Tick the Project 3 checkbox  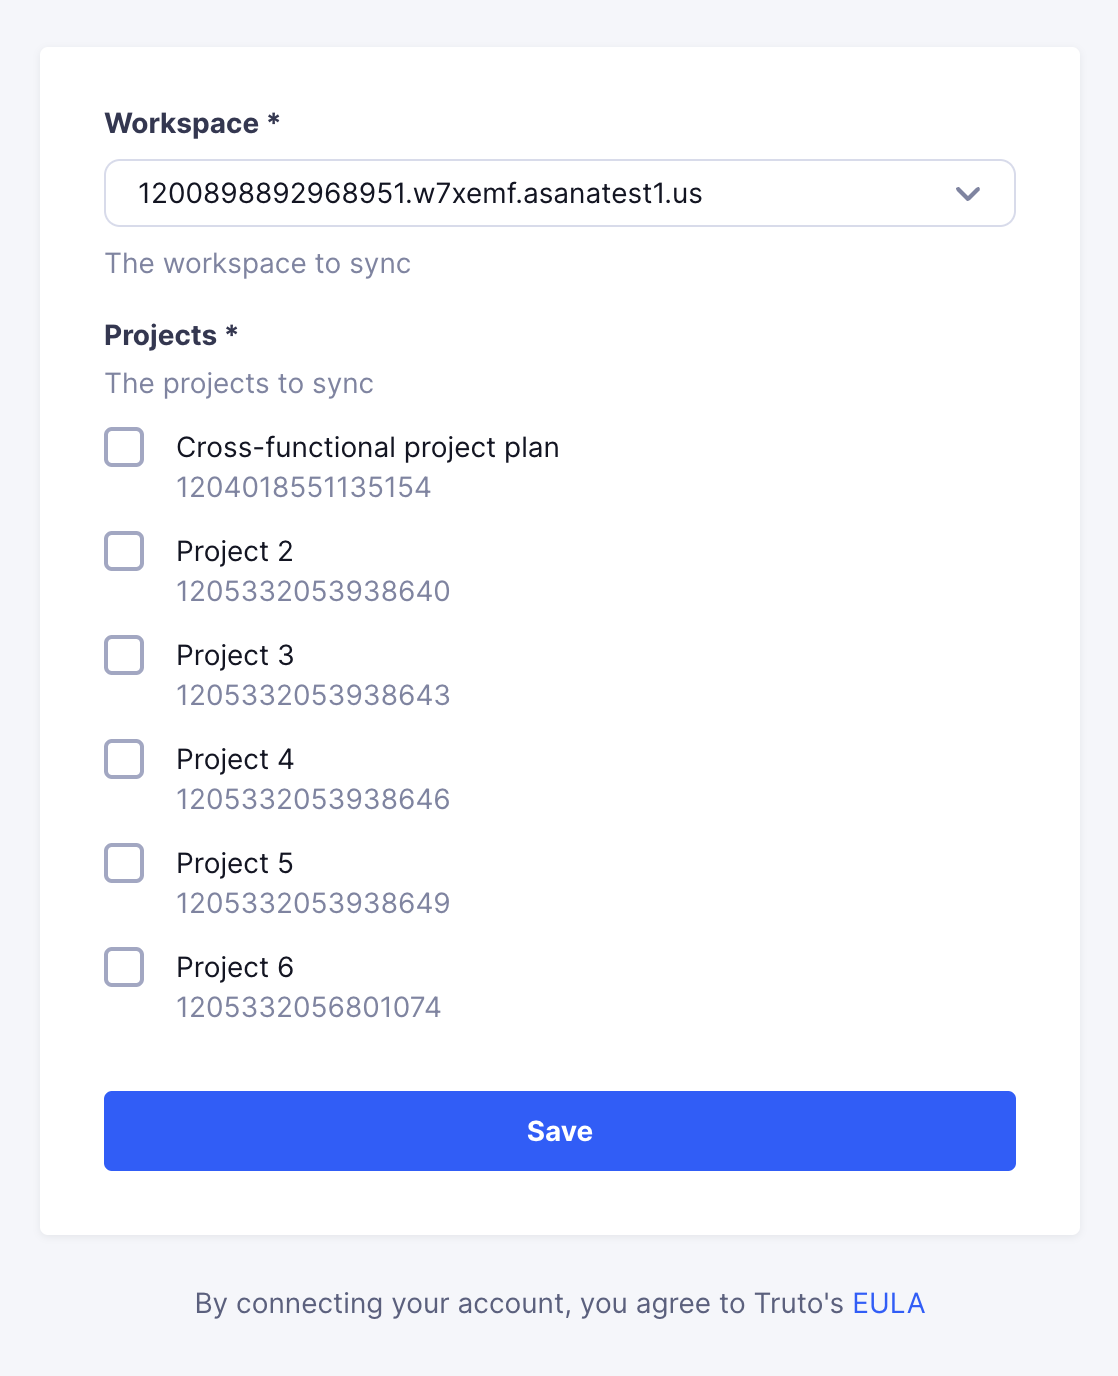(124, 655)
